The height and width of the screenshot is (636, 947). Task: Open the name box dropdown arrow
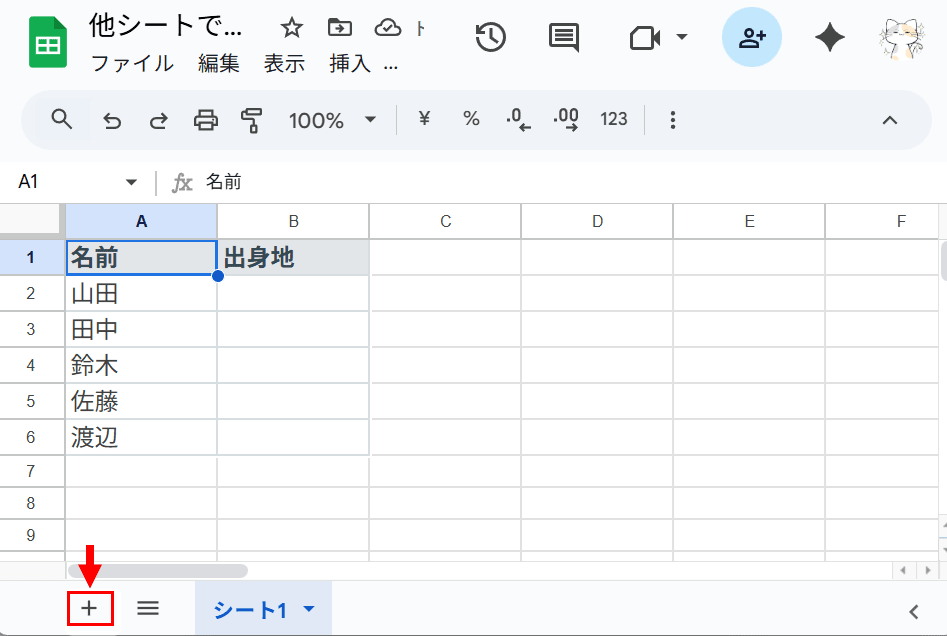tap(131, 182)
